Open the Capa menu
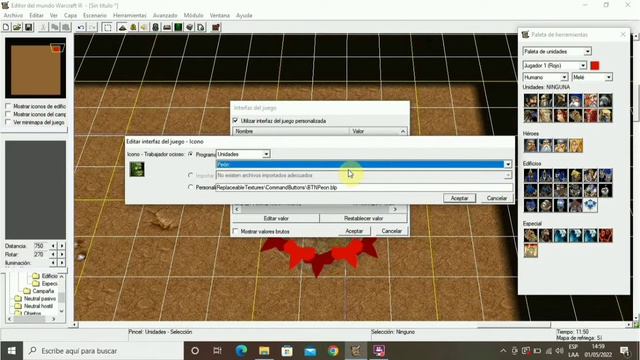This screenshot has width=640, height=360. (x=70, y=15)
